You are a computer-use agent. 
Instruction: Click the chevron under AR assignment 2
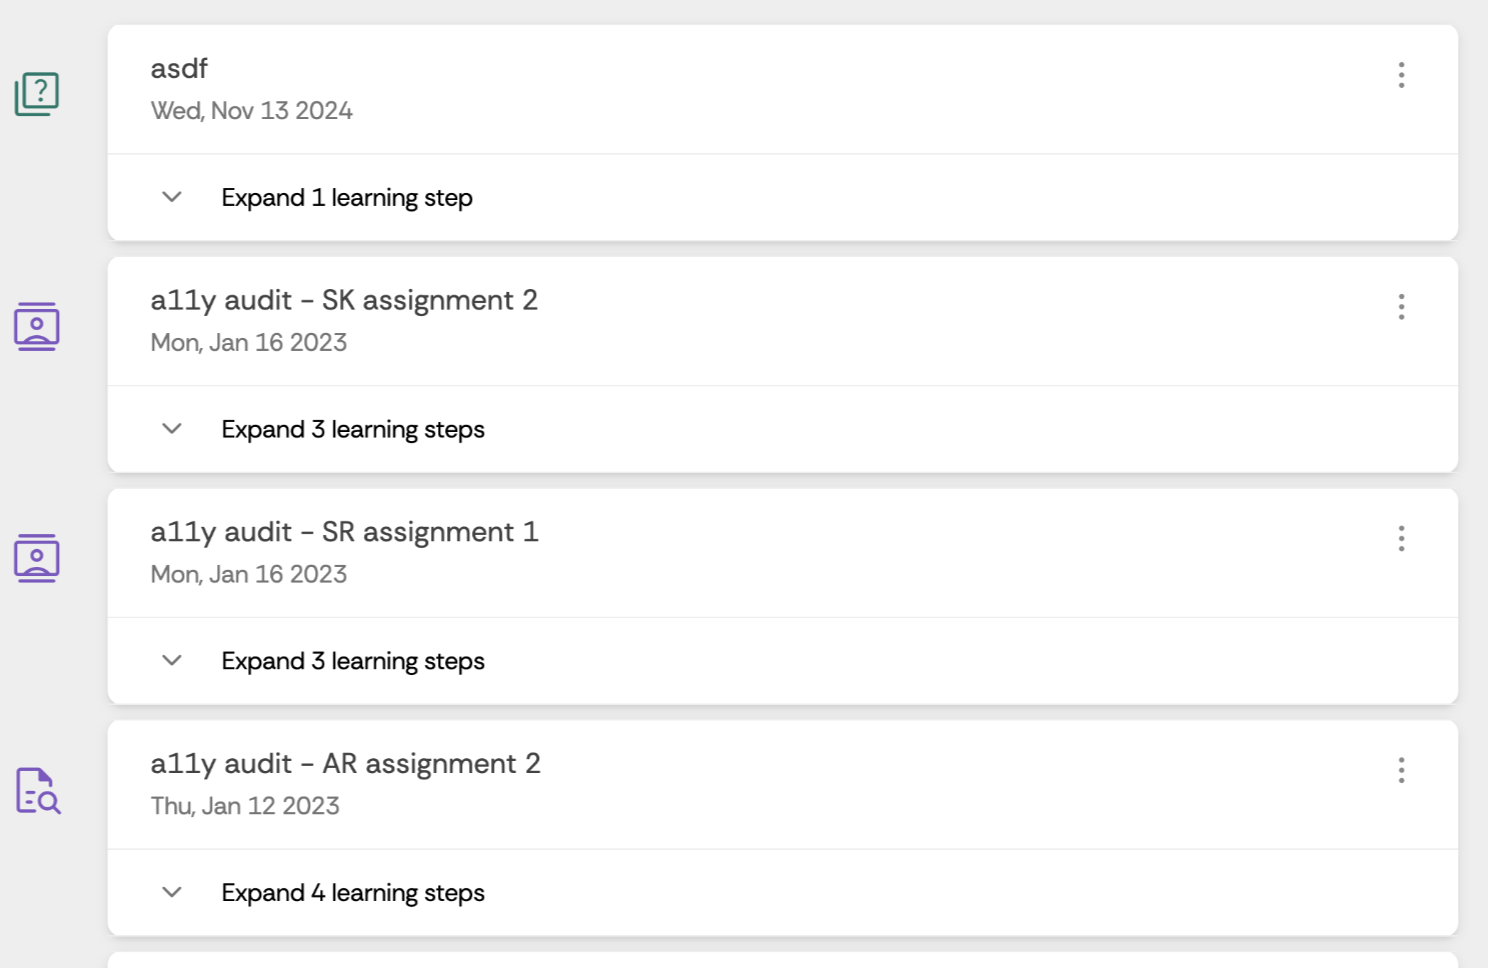click(172, 892)
